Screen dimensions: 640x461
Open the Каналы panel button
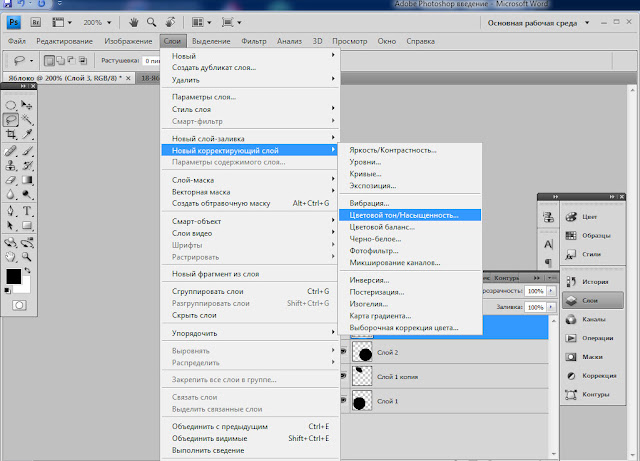tap(593, 319)
